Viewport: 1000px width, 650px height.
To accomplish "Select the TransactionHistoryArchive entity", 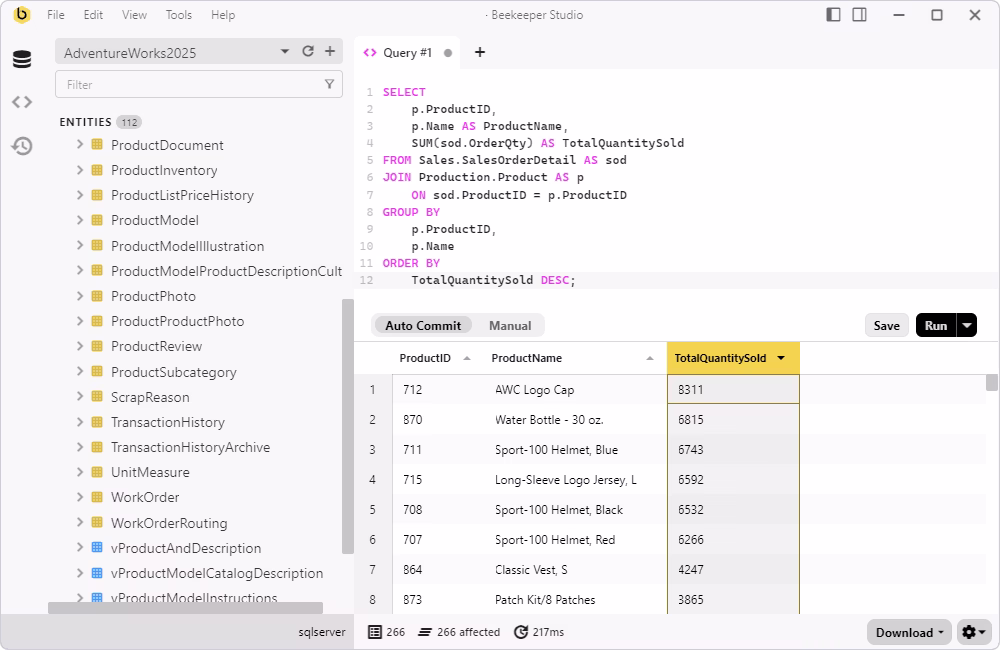I will [x=190, y=447].
